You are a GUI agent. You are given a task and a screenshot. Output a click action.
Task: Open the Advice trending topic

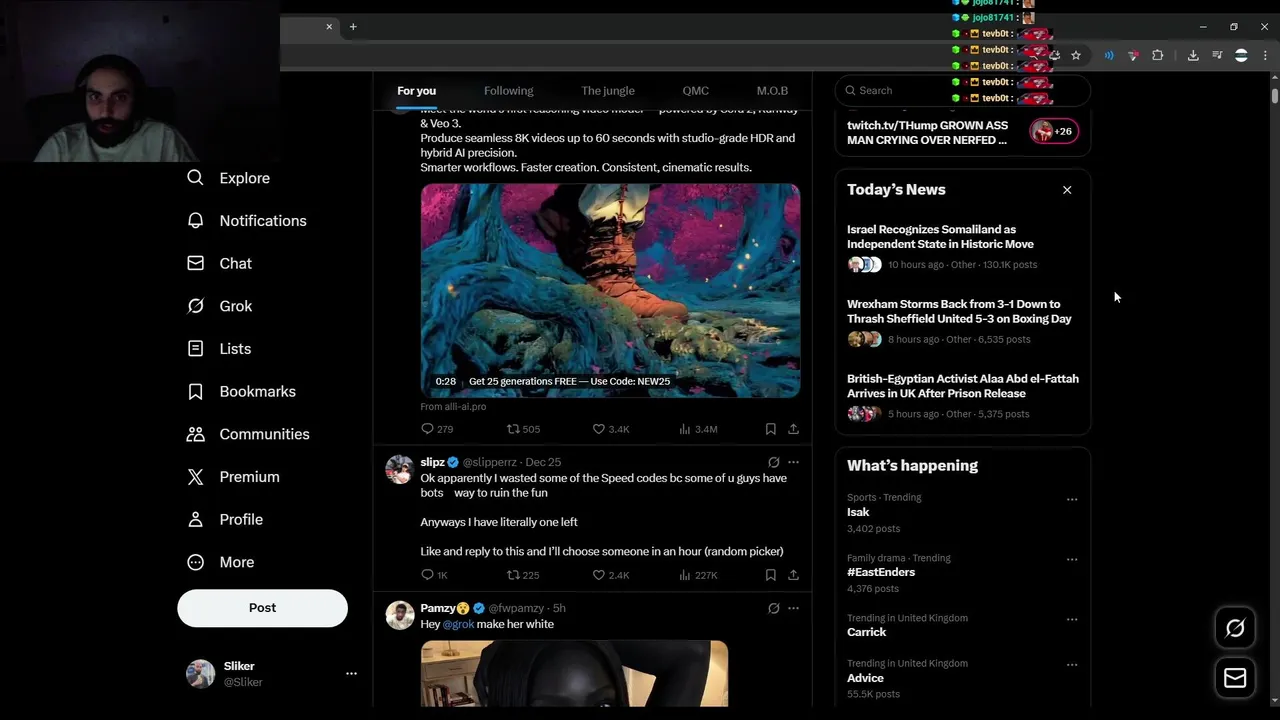pos(865,678)
